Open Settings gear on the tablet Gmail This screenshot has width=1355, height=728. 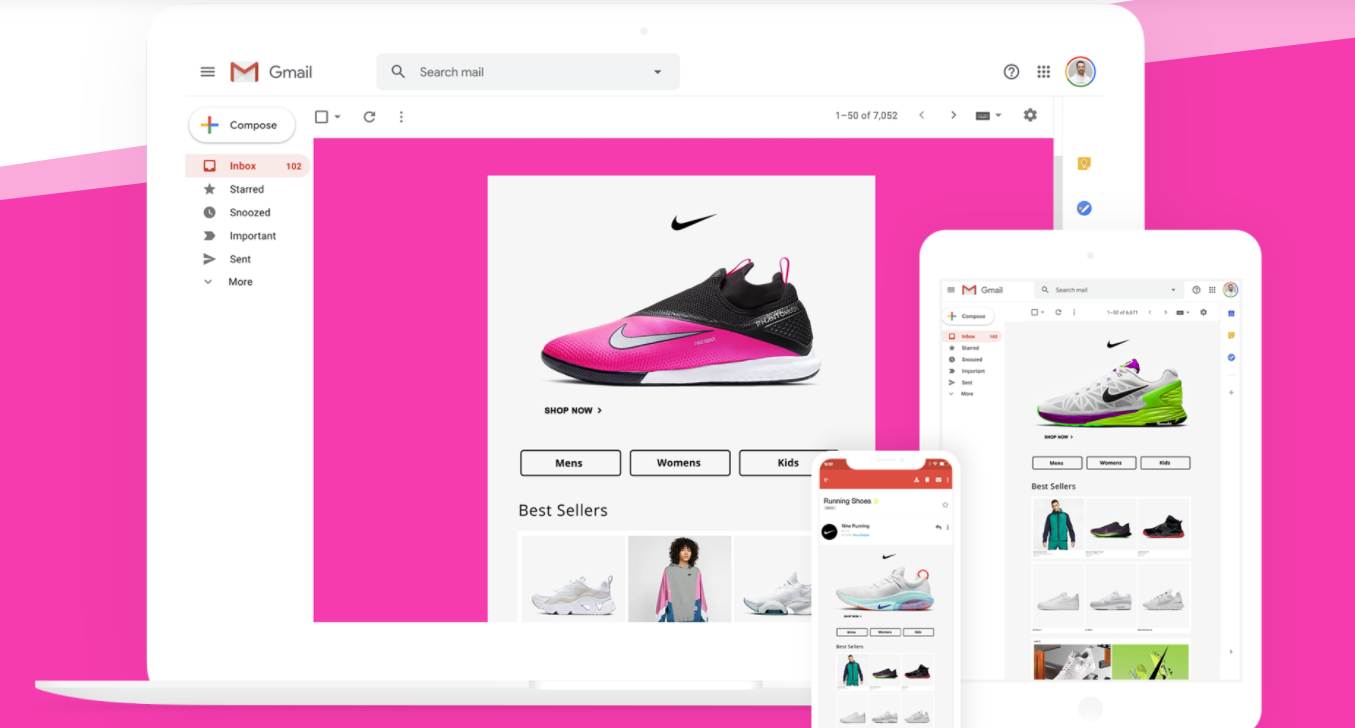click(x=1204, y=312)
